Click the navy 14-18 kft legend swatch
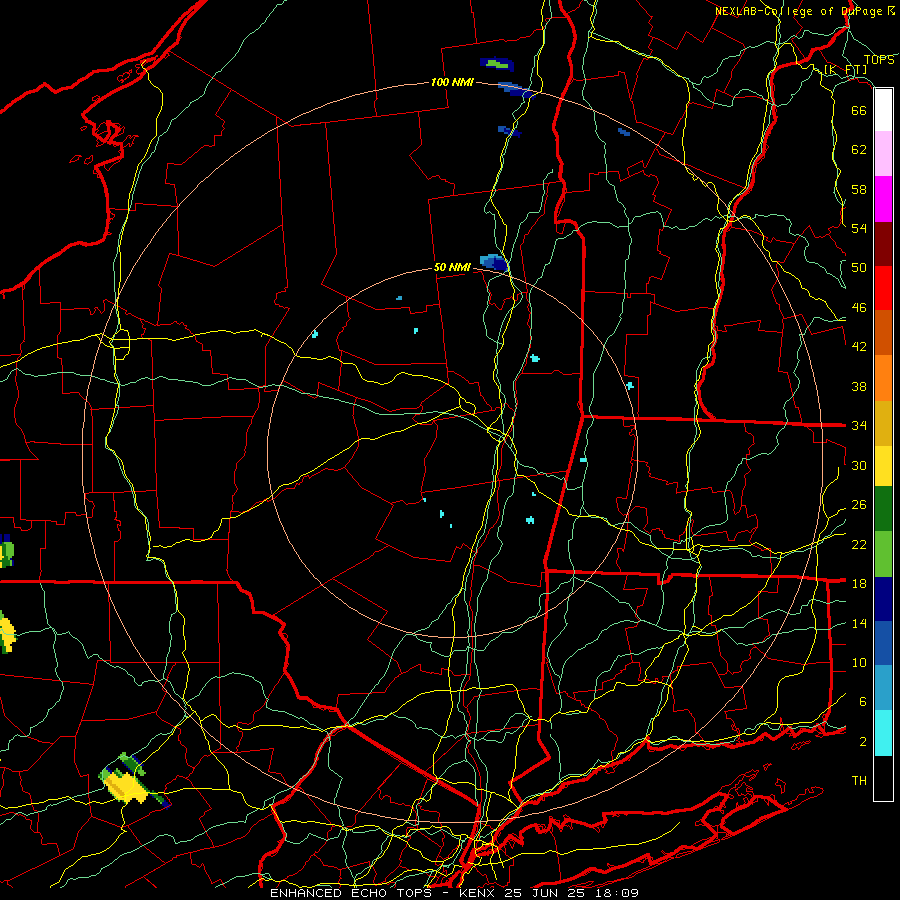Image resolution: width=900 pixels, height=900 pixels. point(883,599)
